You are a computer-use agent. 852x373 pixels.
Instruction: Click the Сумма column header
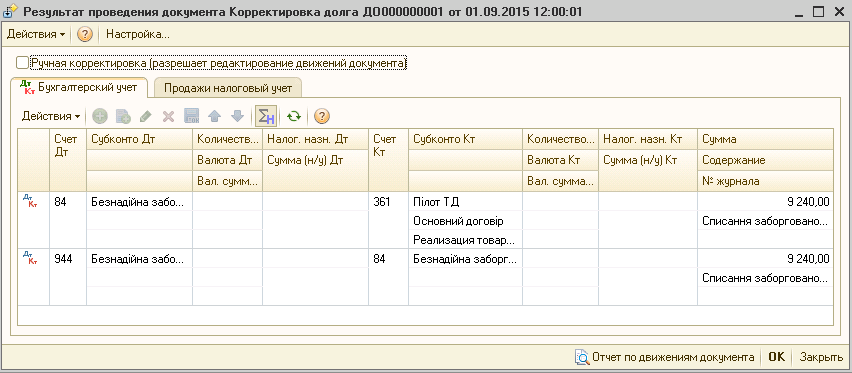coord(766,139)
